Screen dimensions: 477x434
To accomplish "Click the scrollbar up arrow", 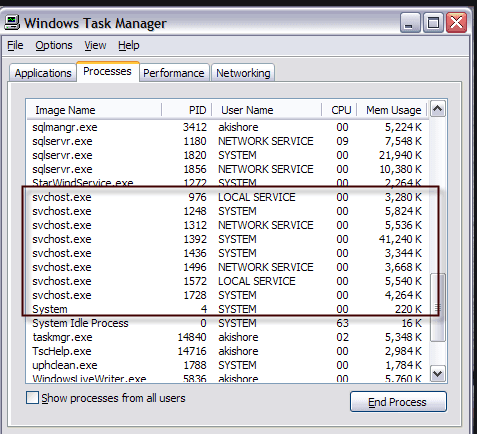I will click(437, 109).
